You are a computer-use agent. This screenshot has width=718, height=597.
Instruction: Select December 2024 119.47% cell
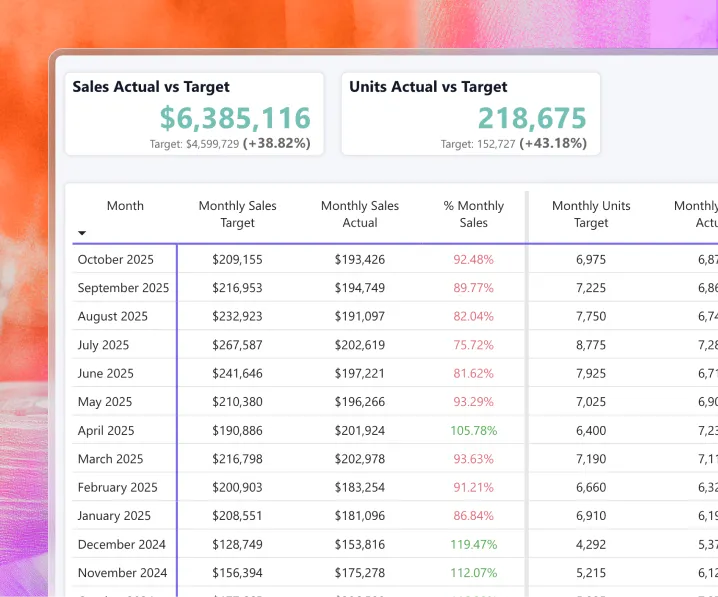[x=473, y=545]
